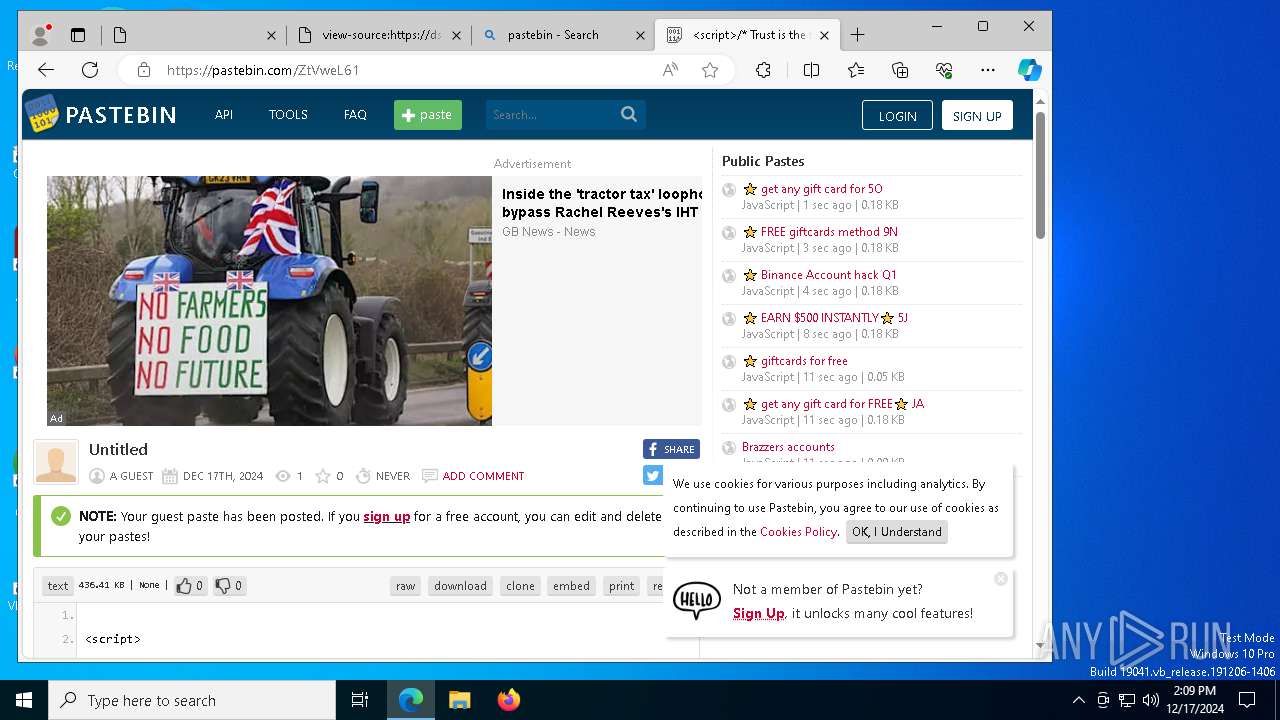The image size is (1280, 720).
Task: Create a new paste button
Action: (428, 115)
